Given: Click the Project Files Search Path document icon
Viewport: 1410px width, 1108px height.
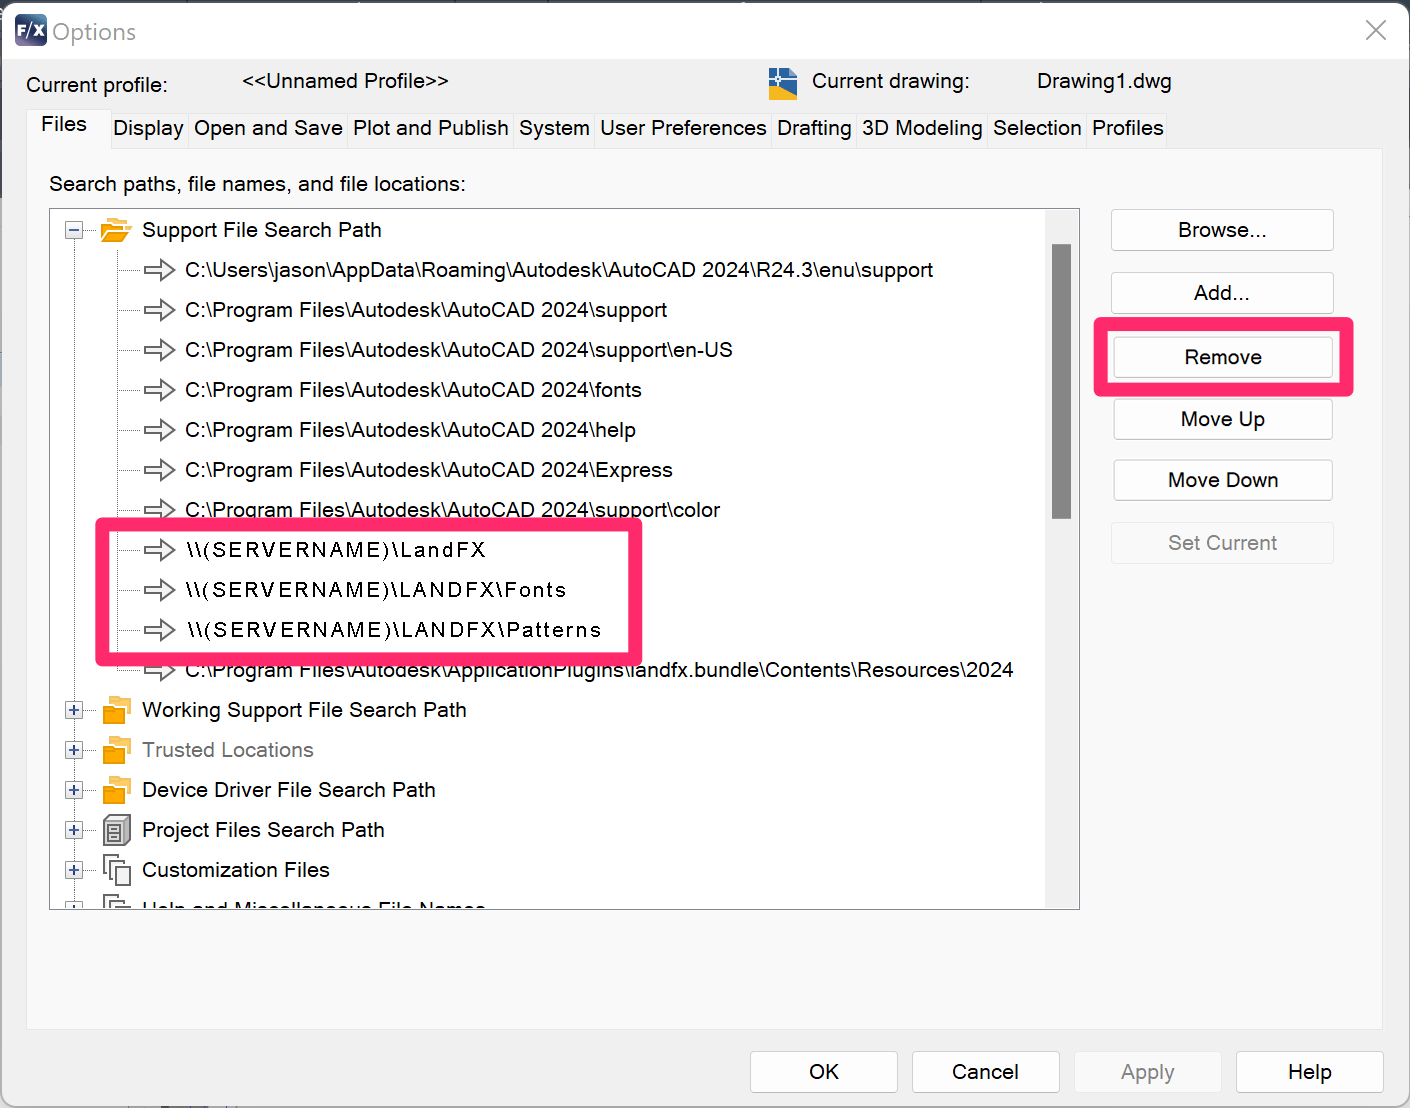Looking at the screenshot, I should (x=117, y=830).
